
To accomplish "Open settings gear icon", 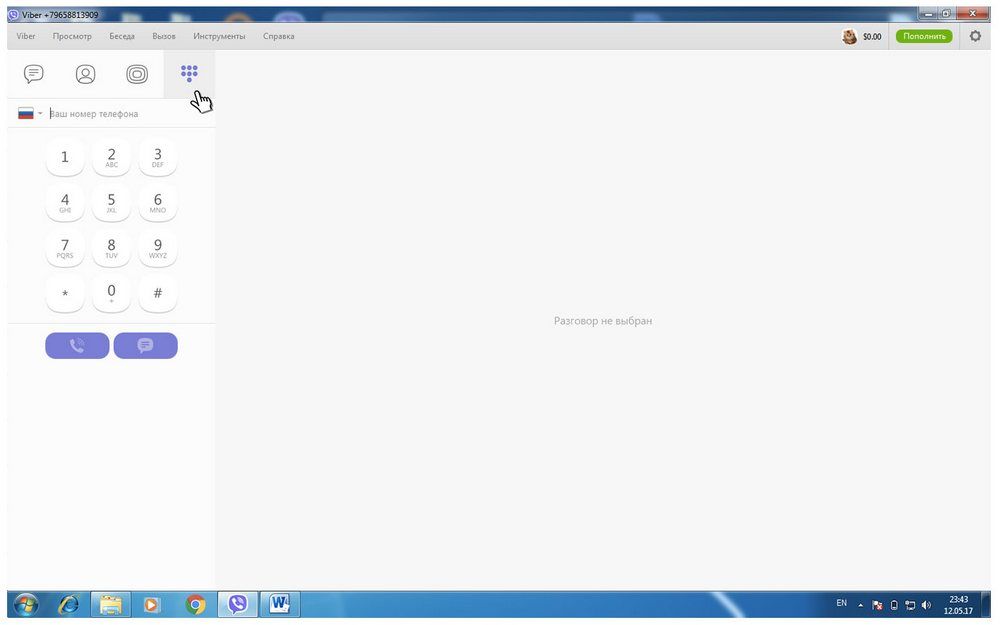I will (975, 36).
